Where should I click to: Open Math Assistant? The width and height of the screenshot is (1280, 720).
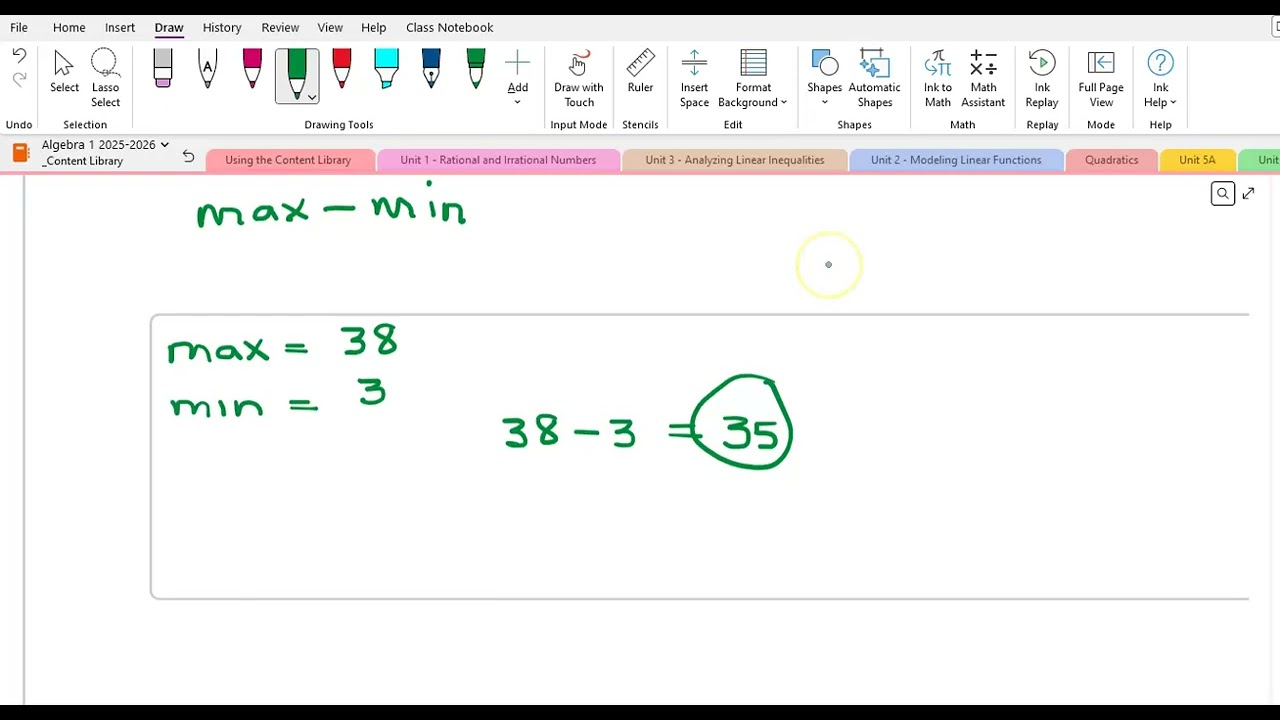coord(983,78)
